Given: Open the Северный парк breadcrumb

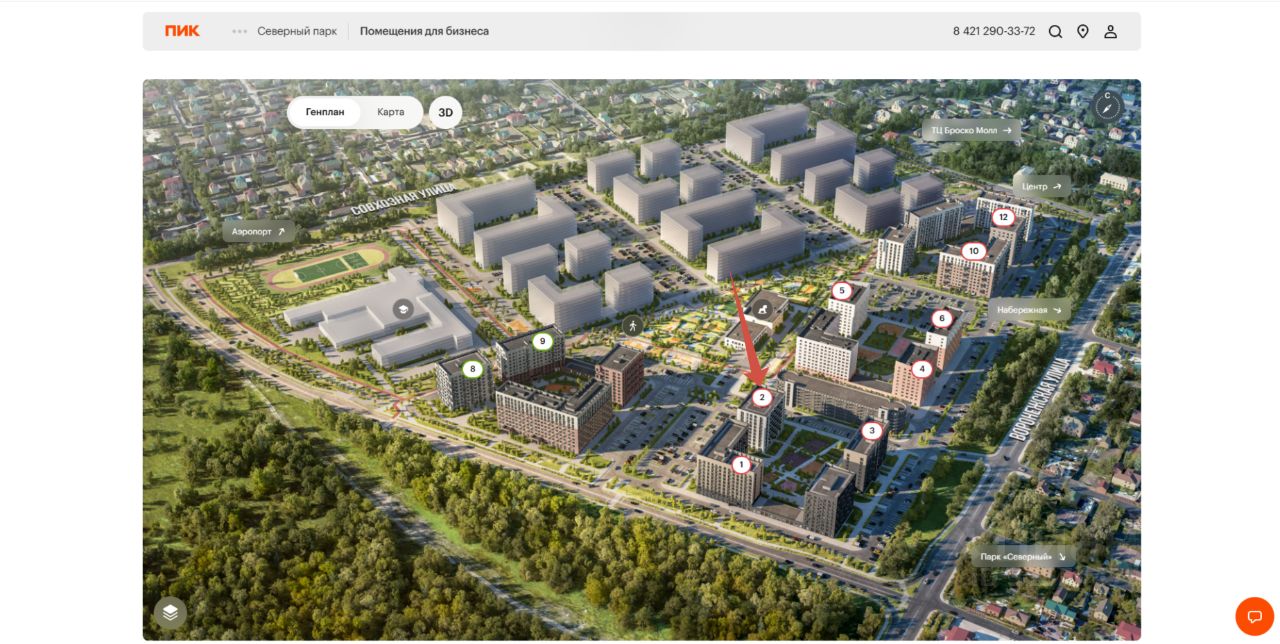Looking at the screenshot, I should 297,31.
